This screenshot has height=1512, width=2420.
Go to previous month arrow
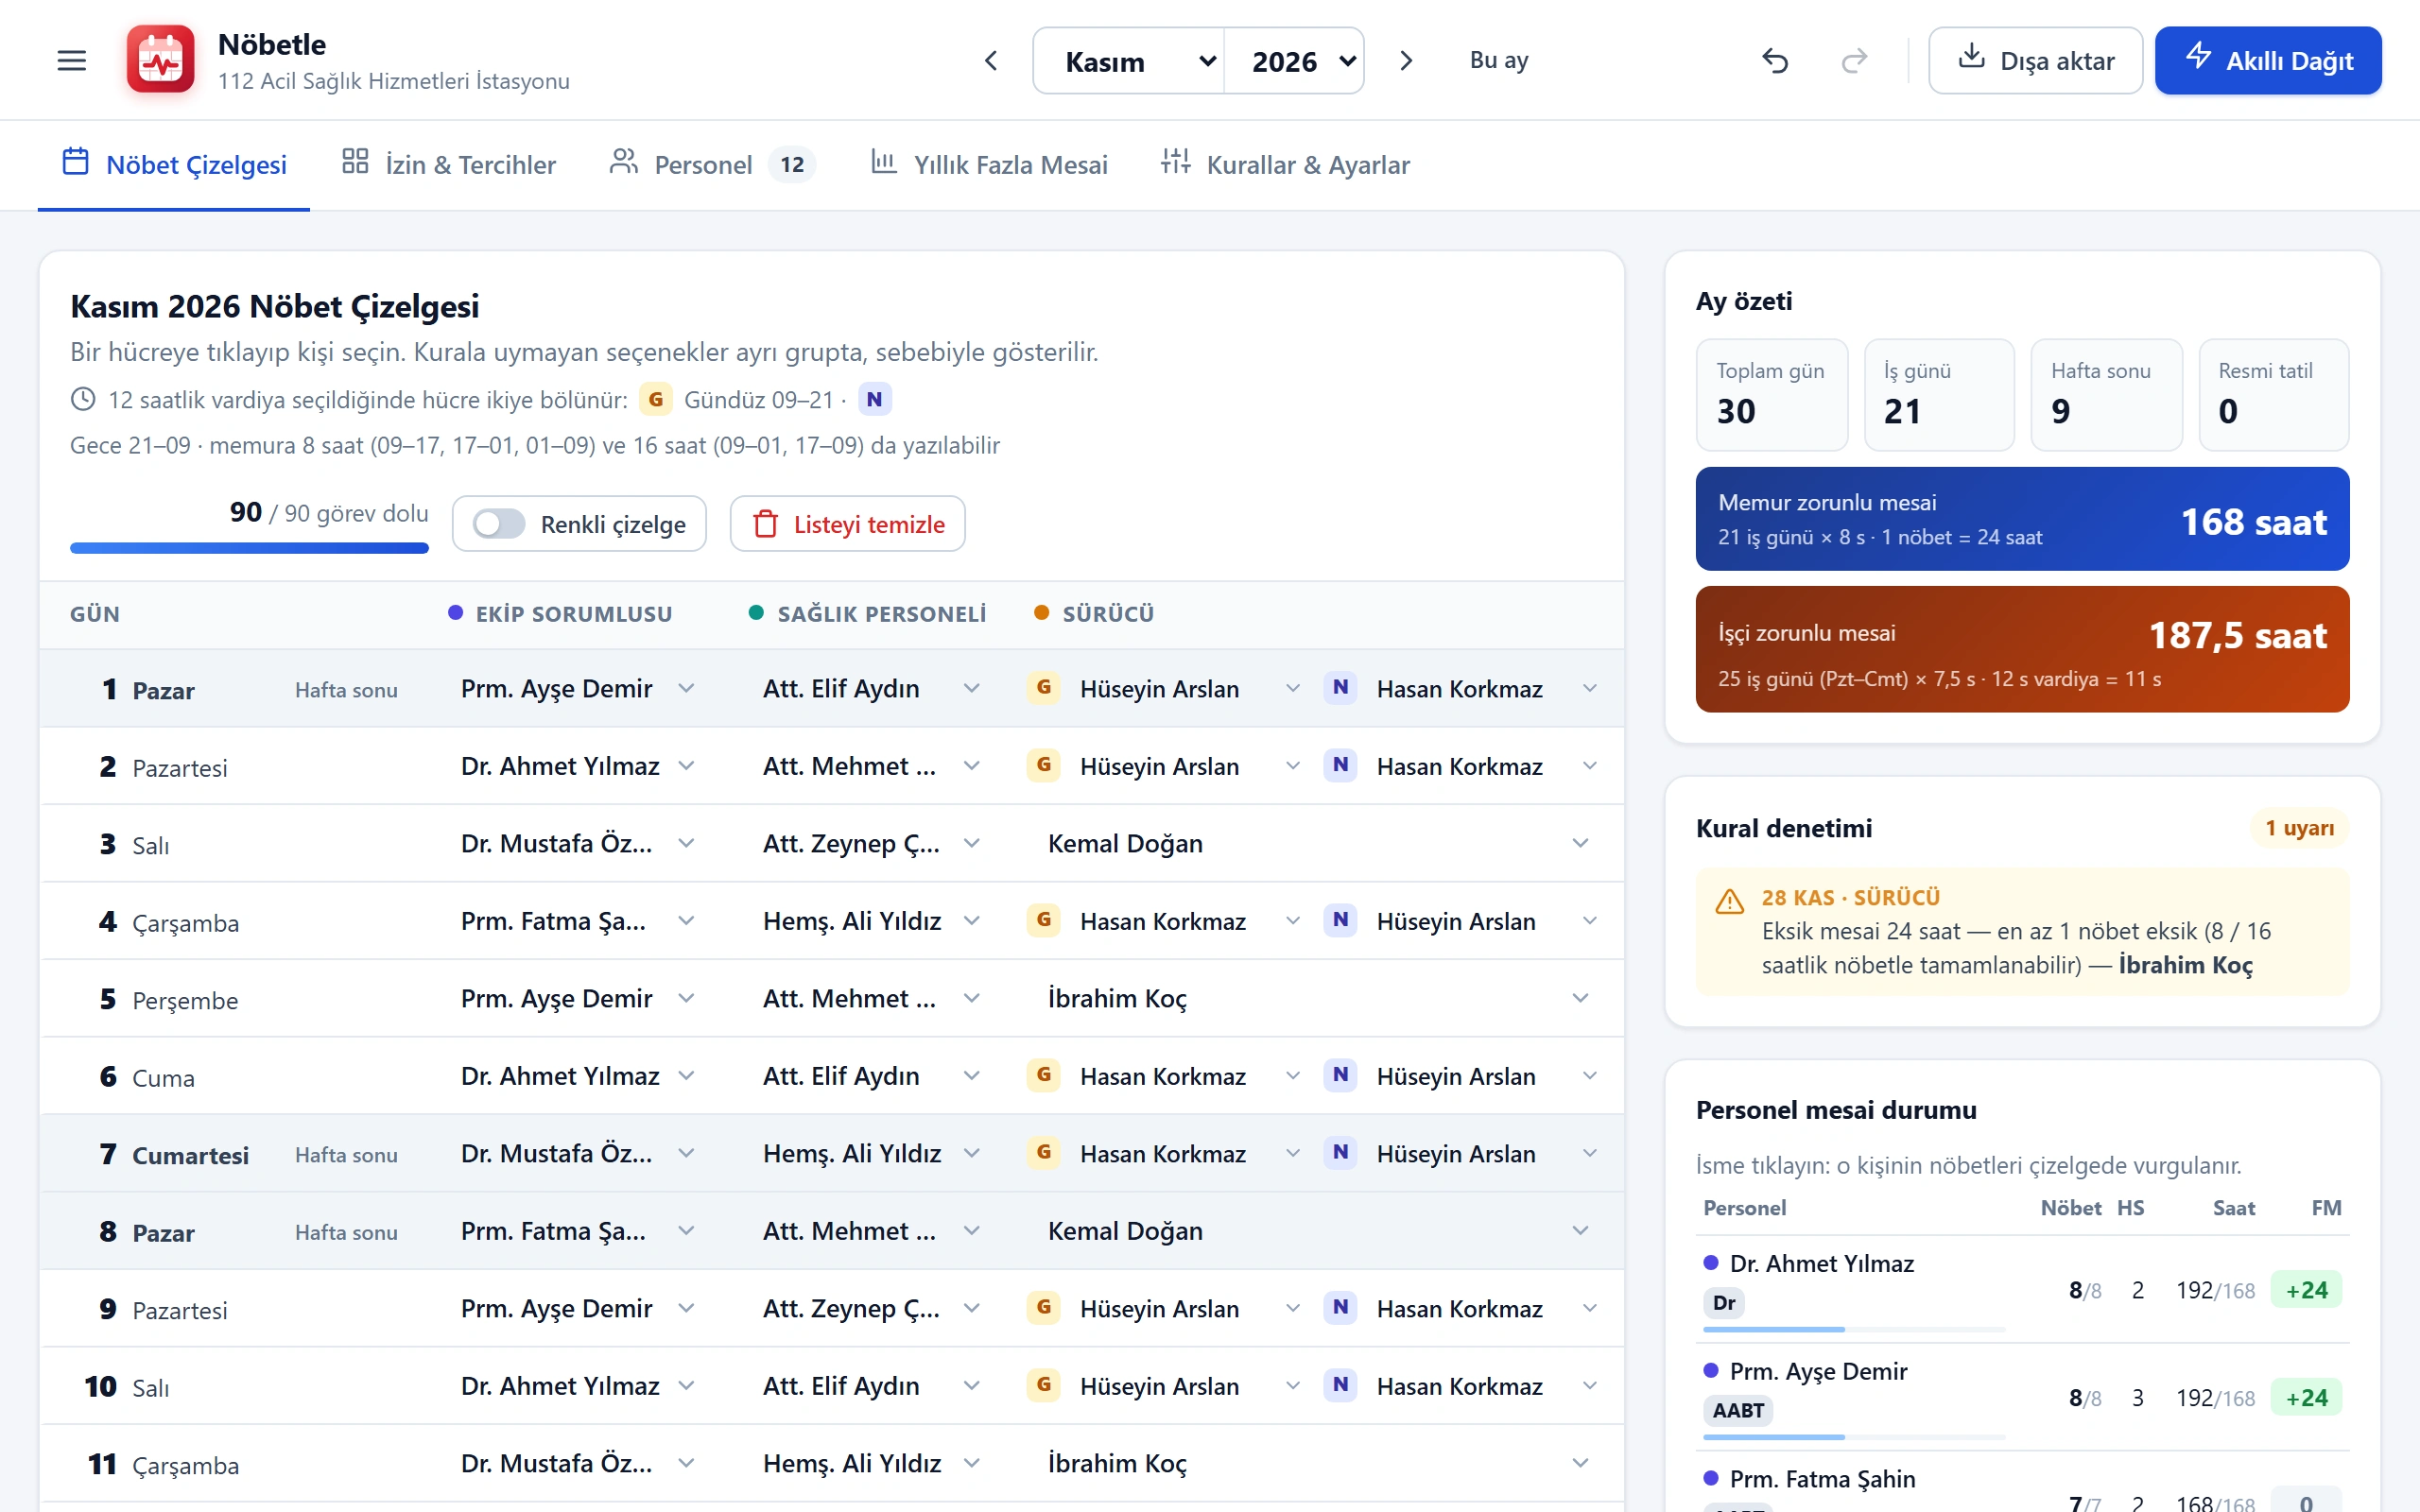tap(991, 61)
